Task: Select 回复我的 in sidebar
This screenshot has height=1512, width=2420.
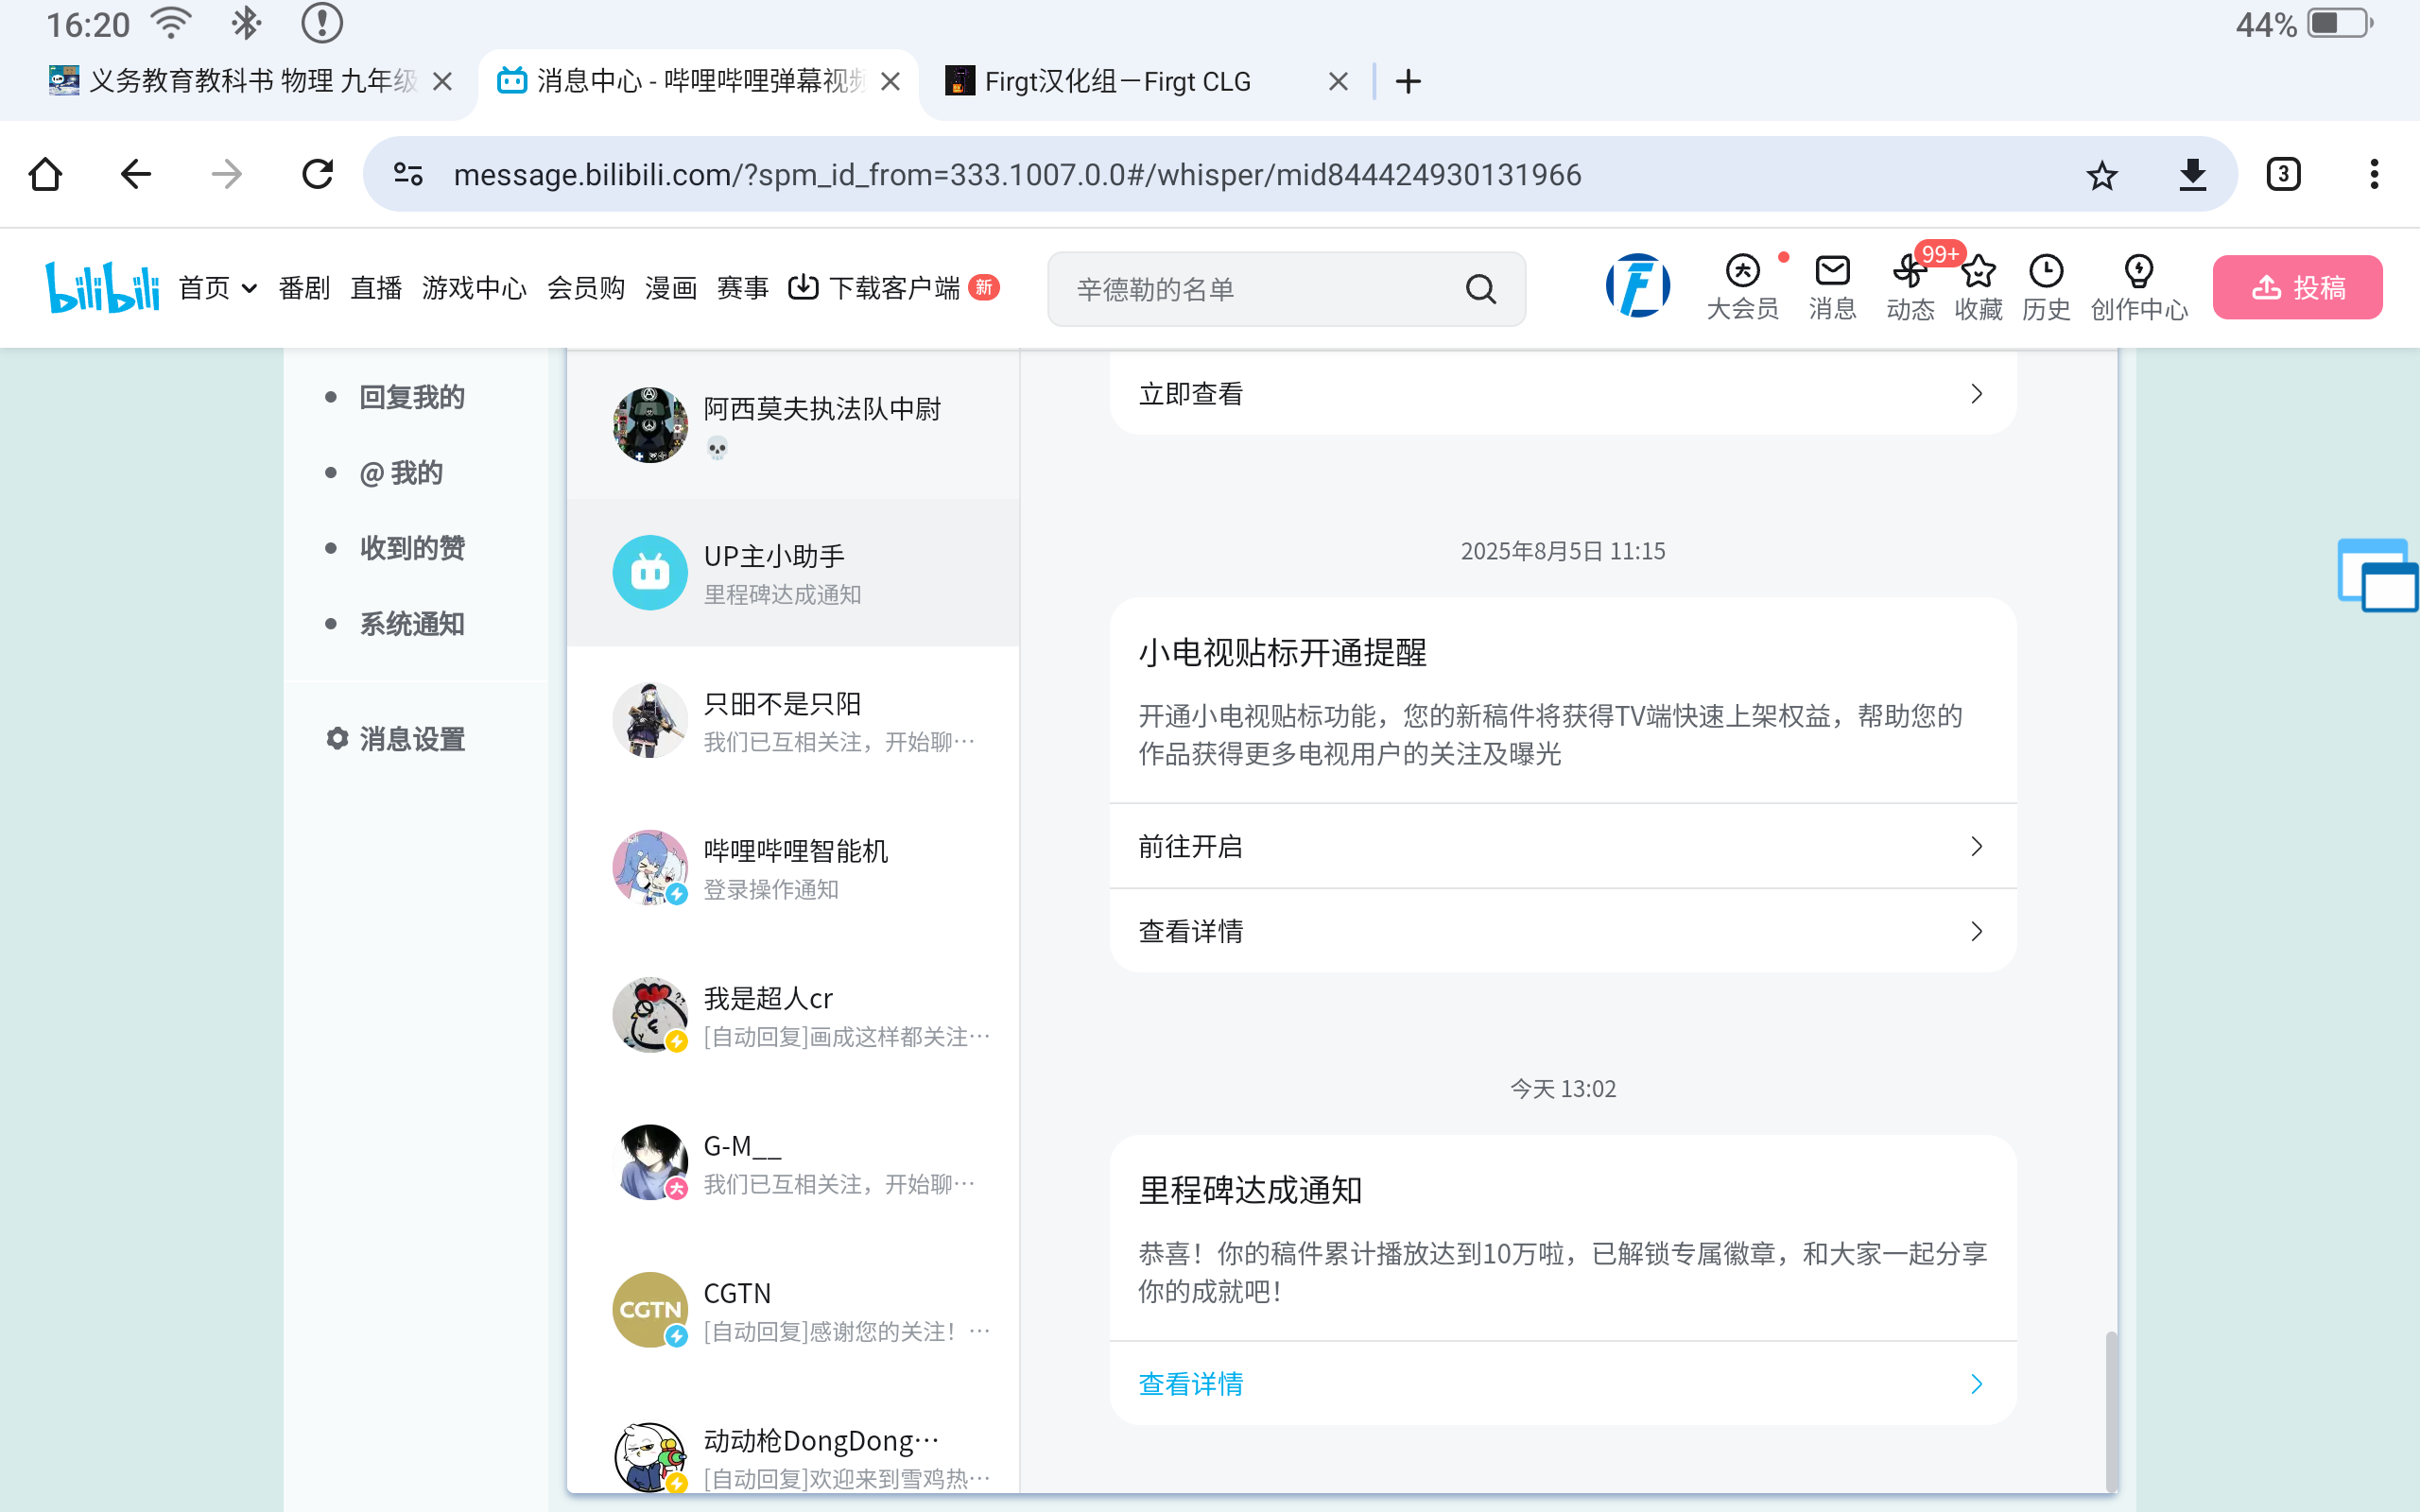Action: pyautogui.click(x=412, y=397)
